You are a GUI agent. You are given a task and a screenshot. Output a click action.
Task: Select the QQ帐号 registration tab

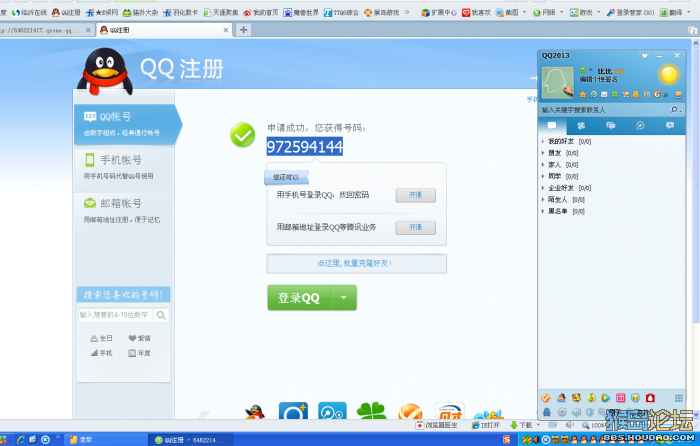click(126, 125)
